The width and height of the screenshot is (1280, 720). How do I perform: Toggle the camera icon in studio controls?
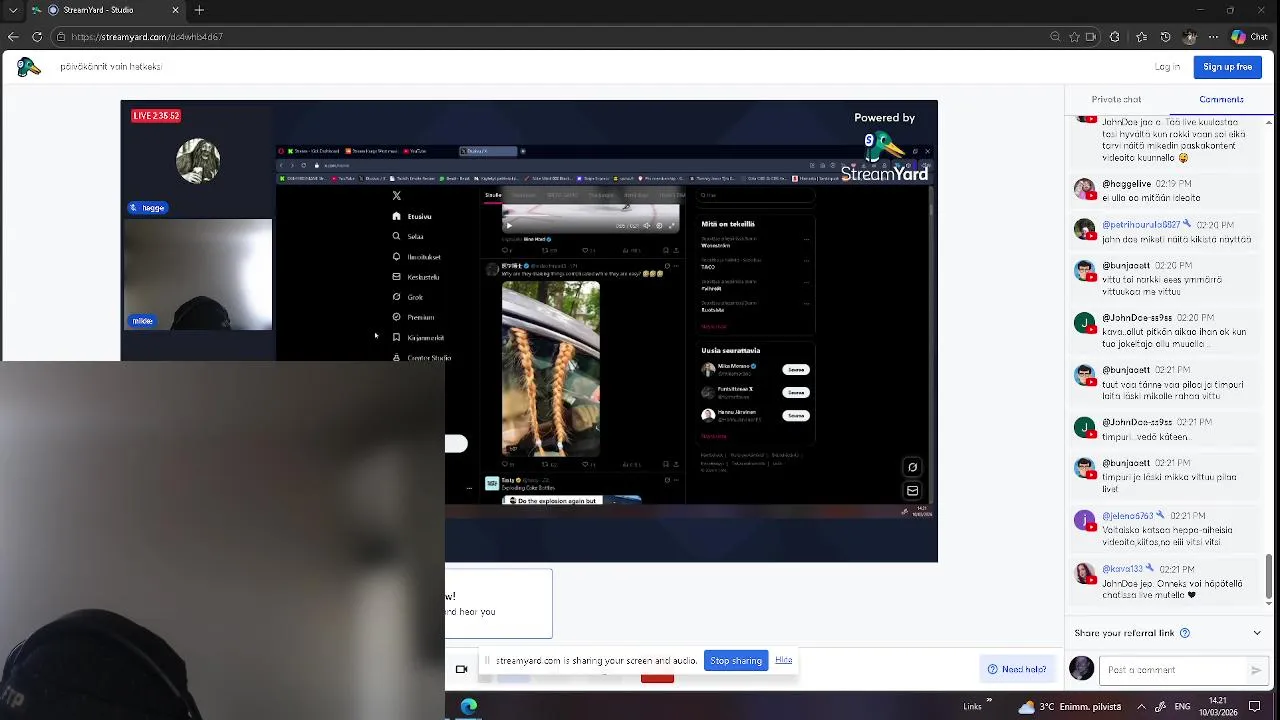pyautogui.click(x=461, y=669)
